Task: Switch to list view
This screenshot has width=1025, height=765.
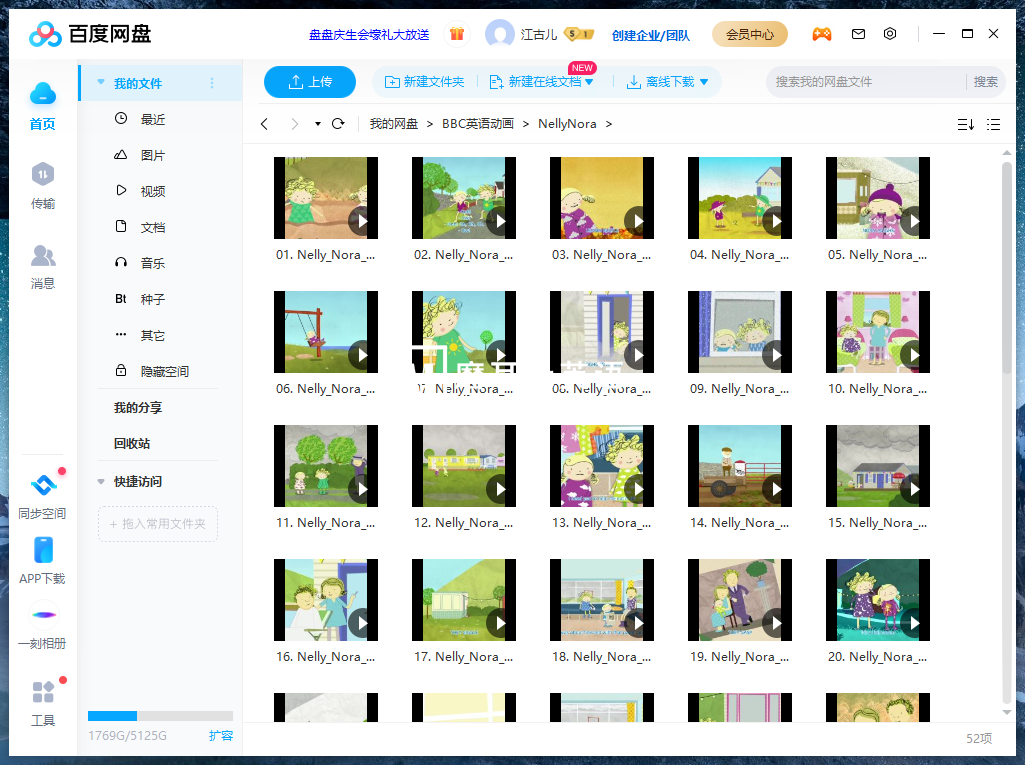Action: coord(993,123)
